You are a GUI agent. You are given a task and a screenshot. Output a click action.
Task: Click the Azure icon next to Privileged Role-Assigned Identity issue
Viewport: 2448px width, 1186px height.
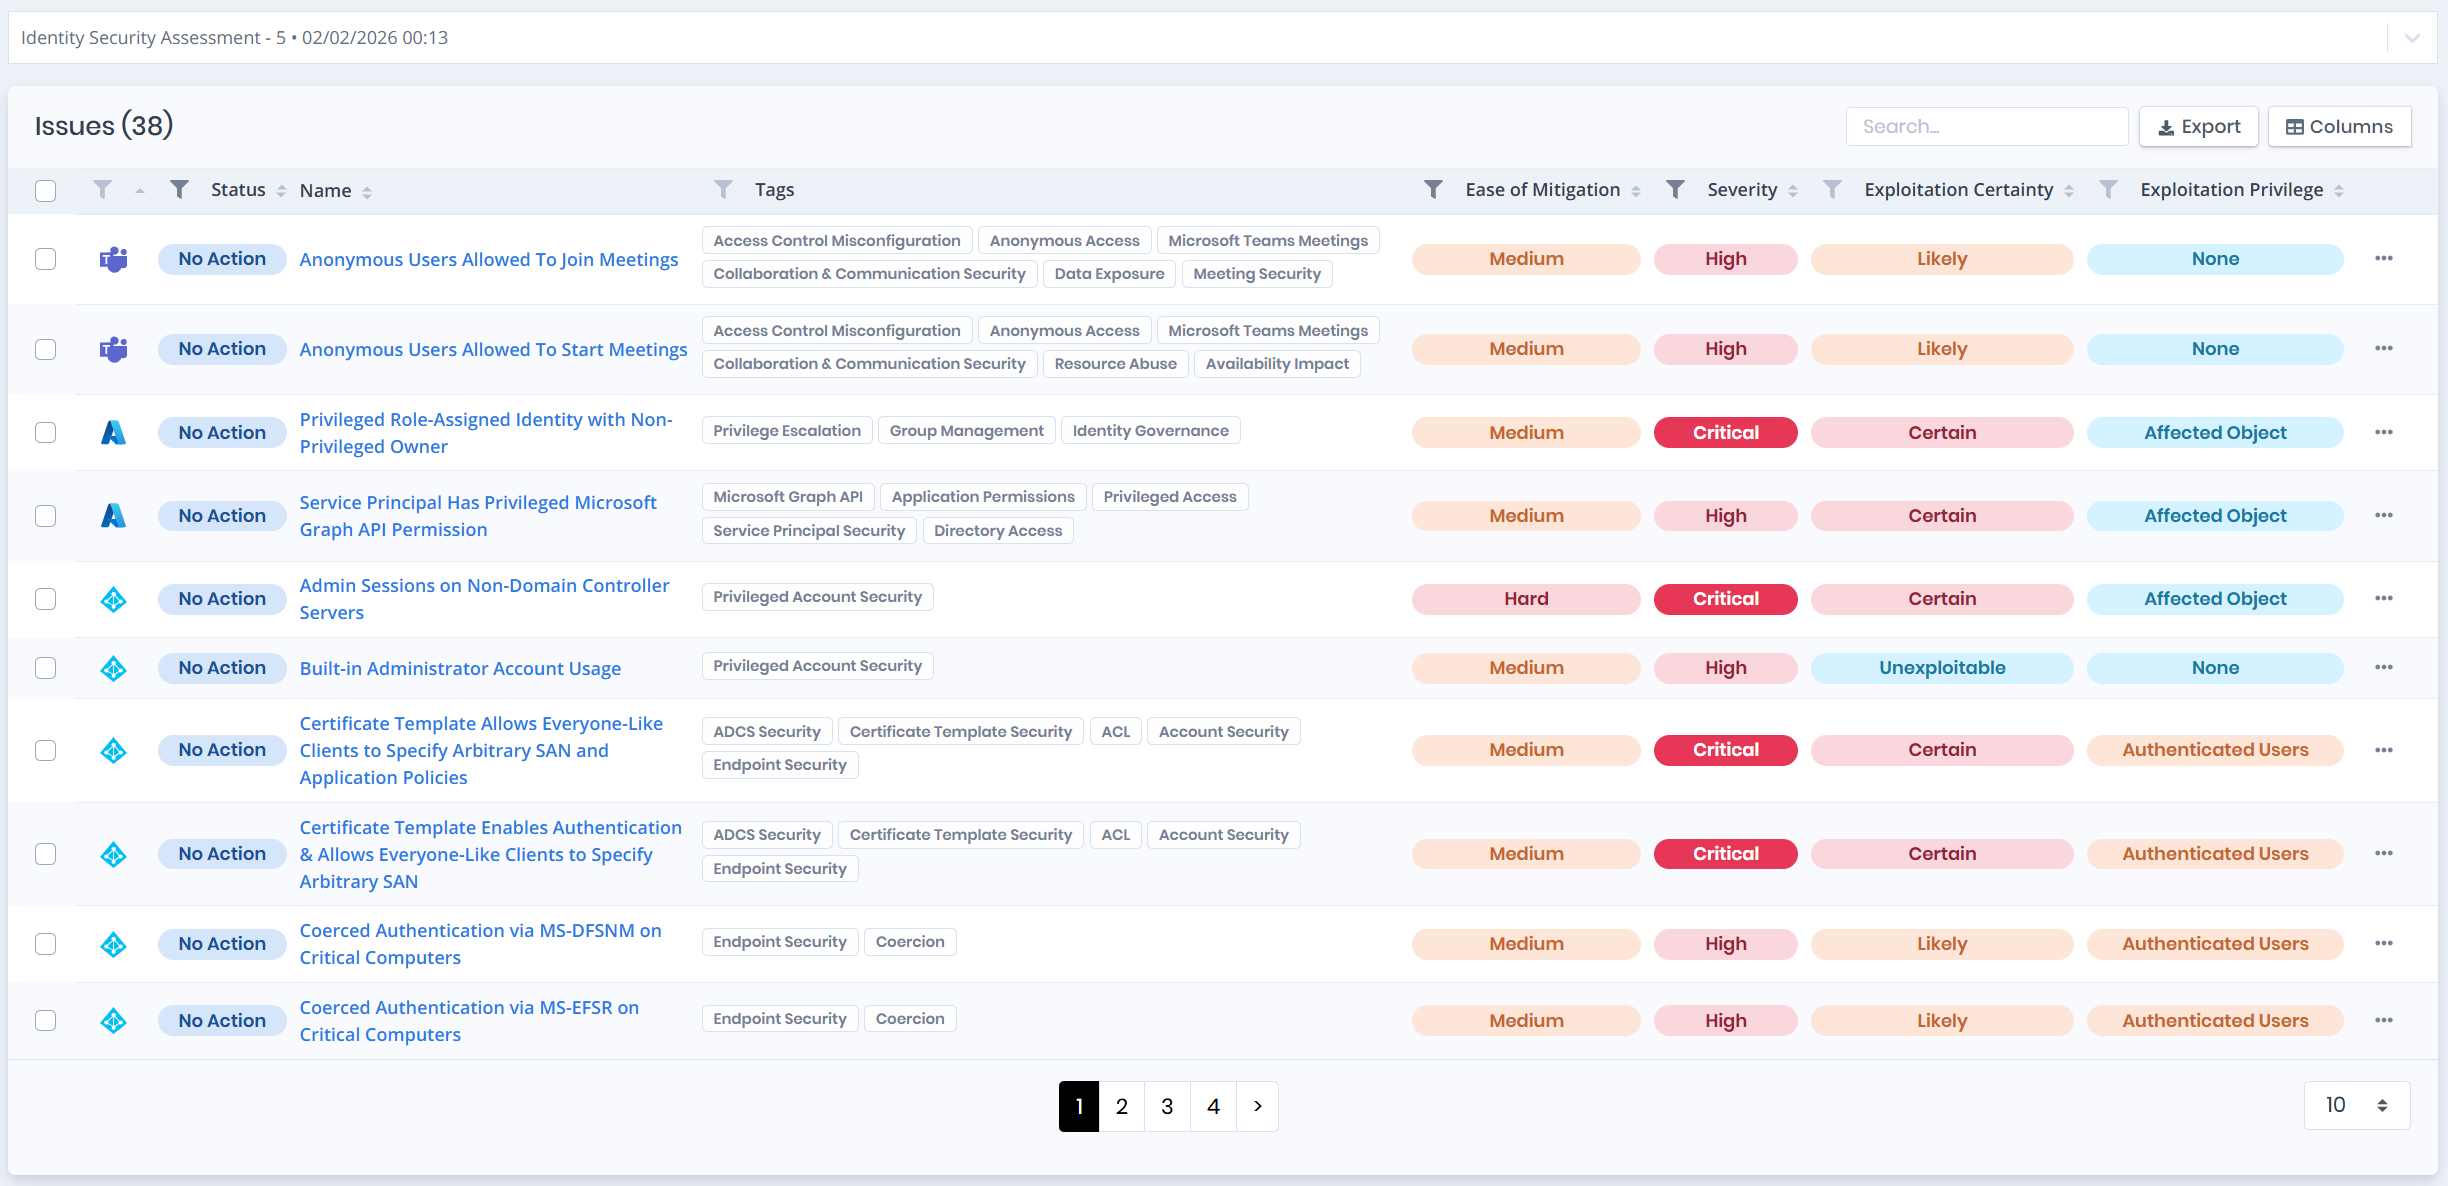point(113,432)
